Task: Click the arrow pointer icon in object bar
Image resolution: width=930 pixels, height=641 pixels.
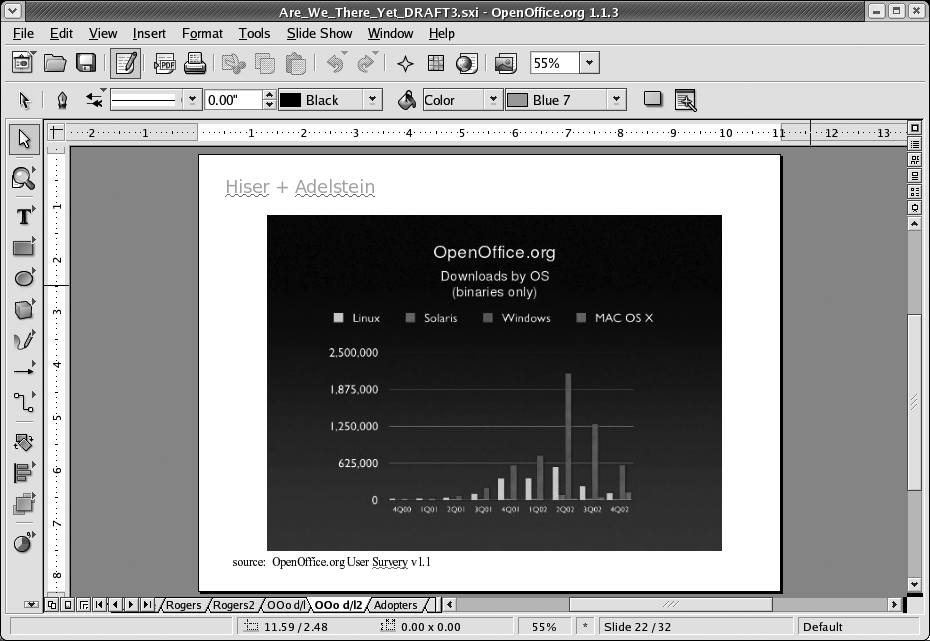Action: (24, 100)
